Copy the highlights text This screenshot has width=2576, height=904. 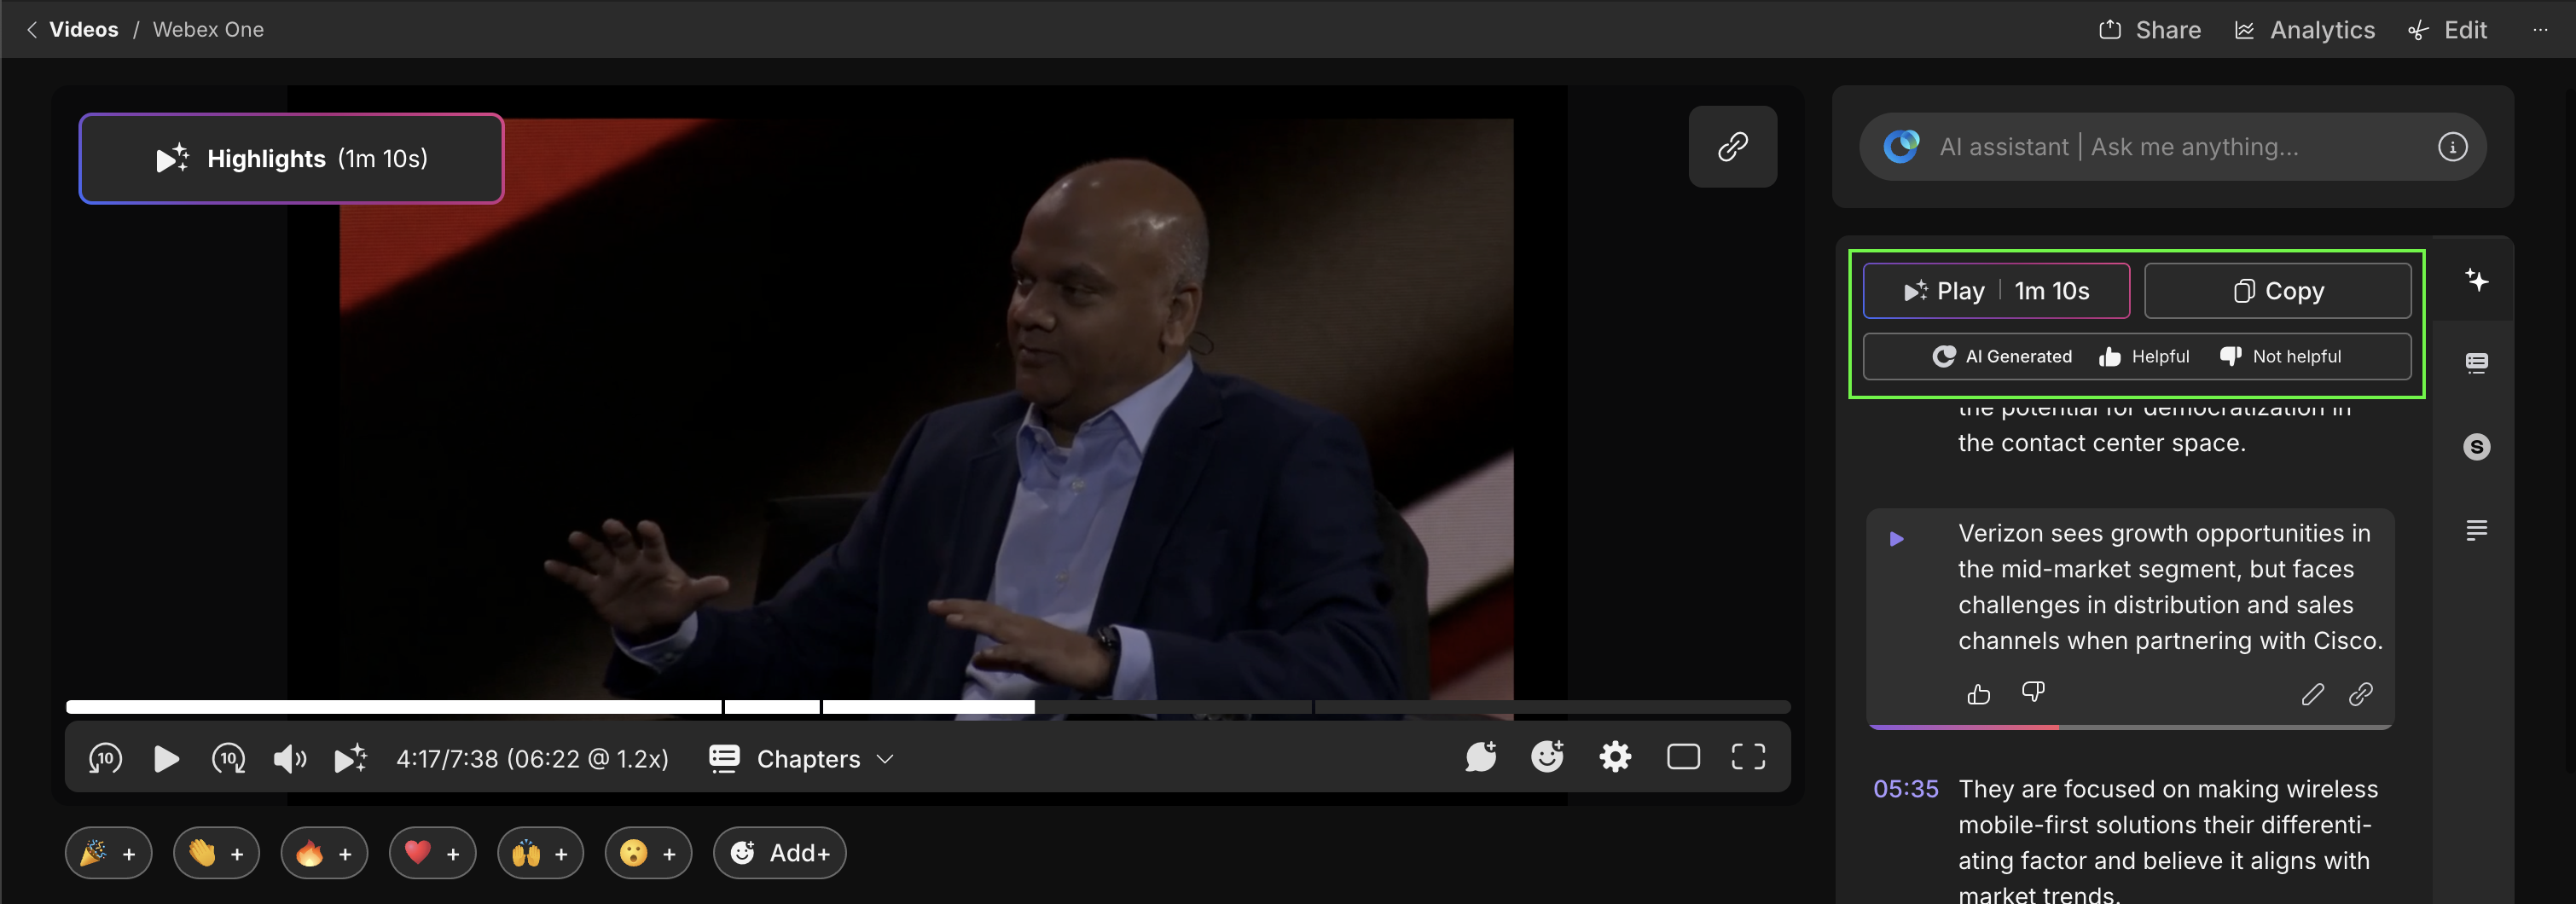(x=2278, y=291)
